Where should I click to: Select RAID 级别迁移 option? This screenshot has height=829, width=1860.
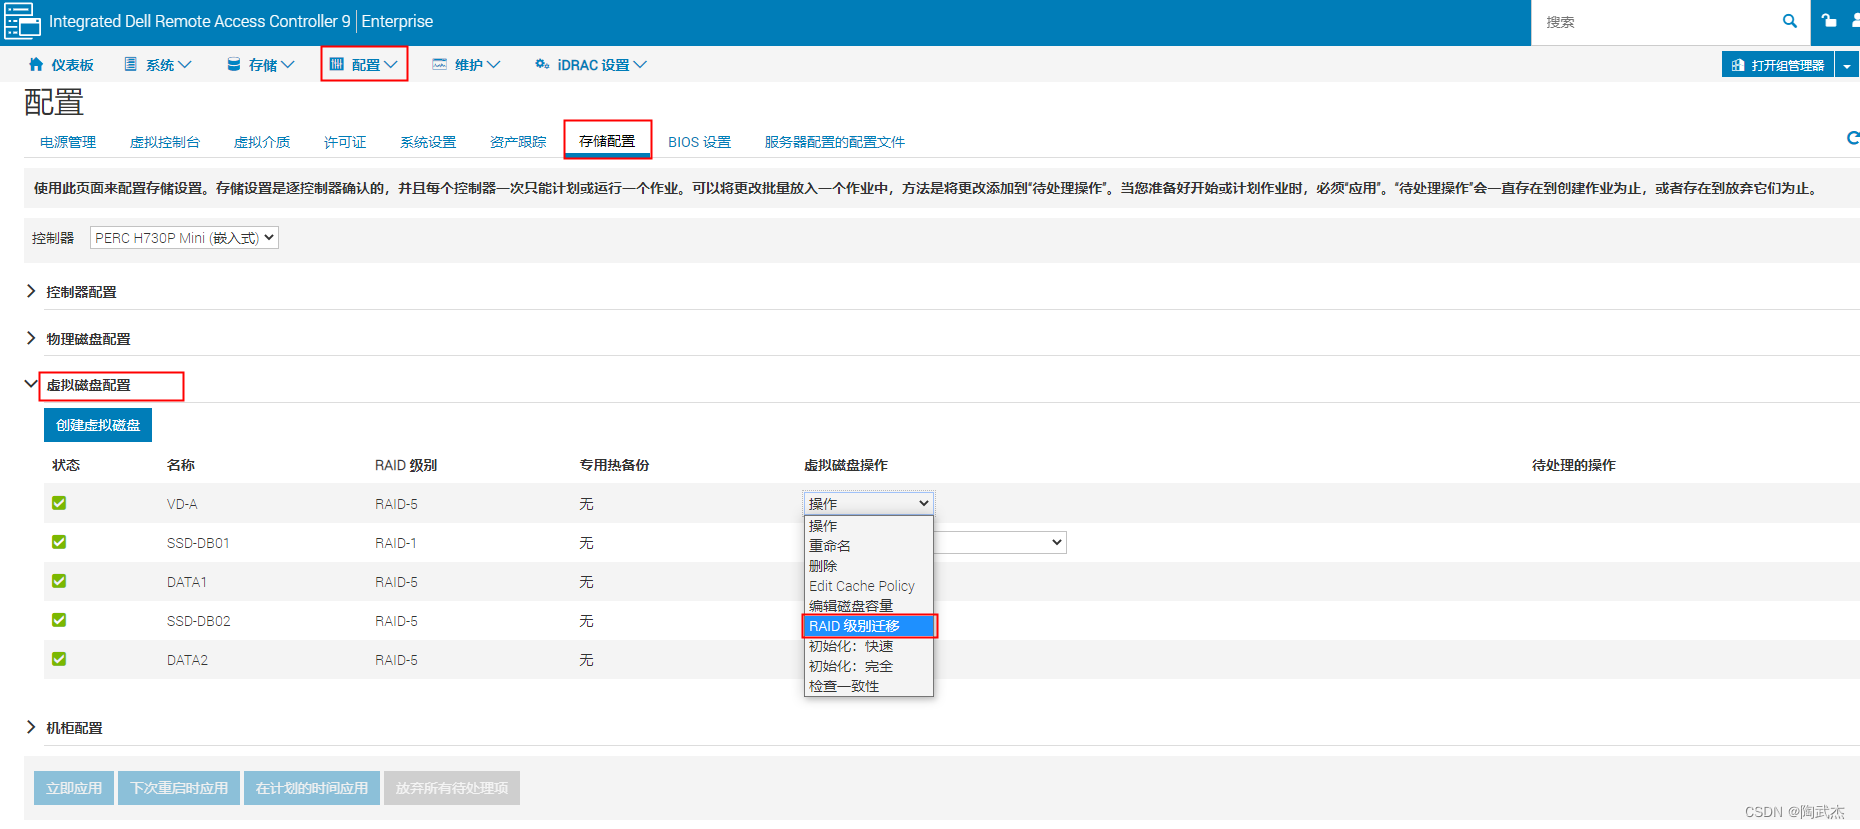[x=868, y=626]
